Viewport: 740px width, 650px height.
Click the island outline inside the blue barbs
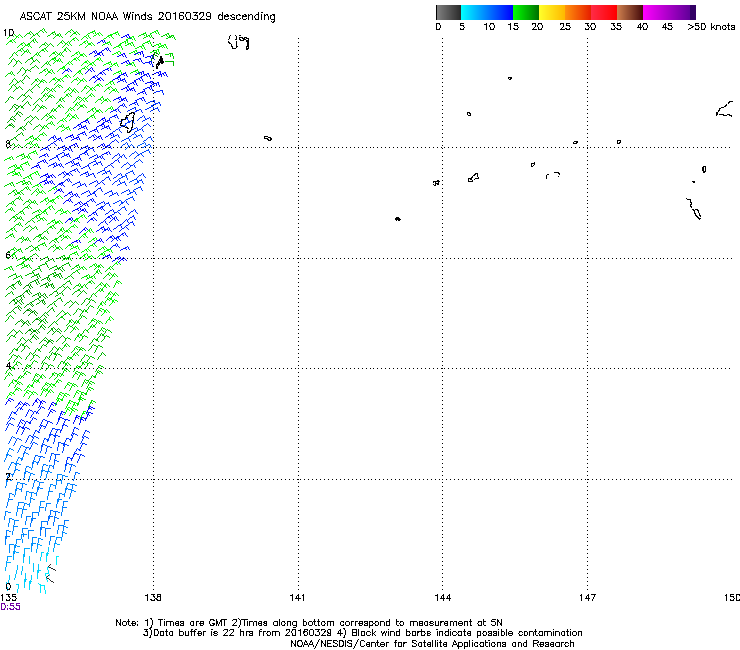coord(128,122)
